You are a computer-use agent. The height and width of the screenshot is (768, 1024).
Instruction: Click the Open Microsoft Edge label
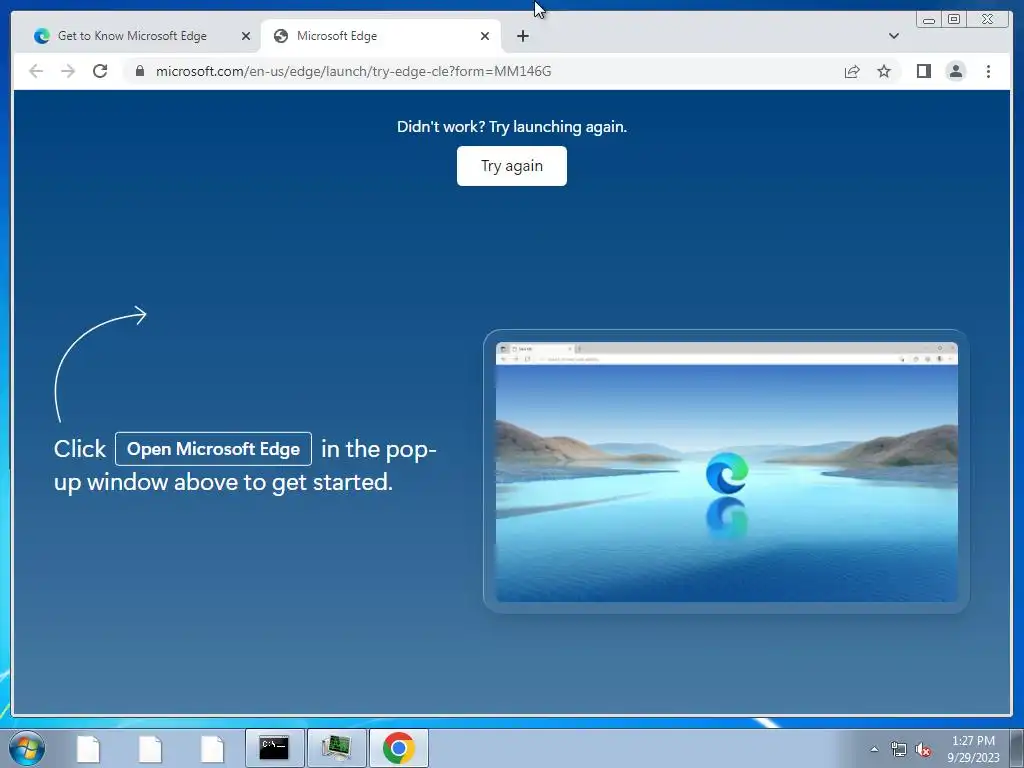pos(213,449)
